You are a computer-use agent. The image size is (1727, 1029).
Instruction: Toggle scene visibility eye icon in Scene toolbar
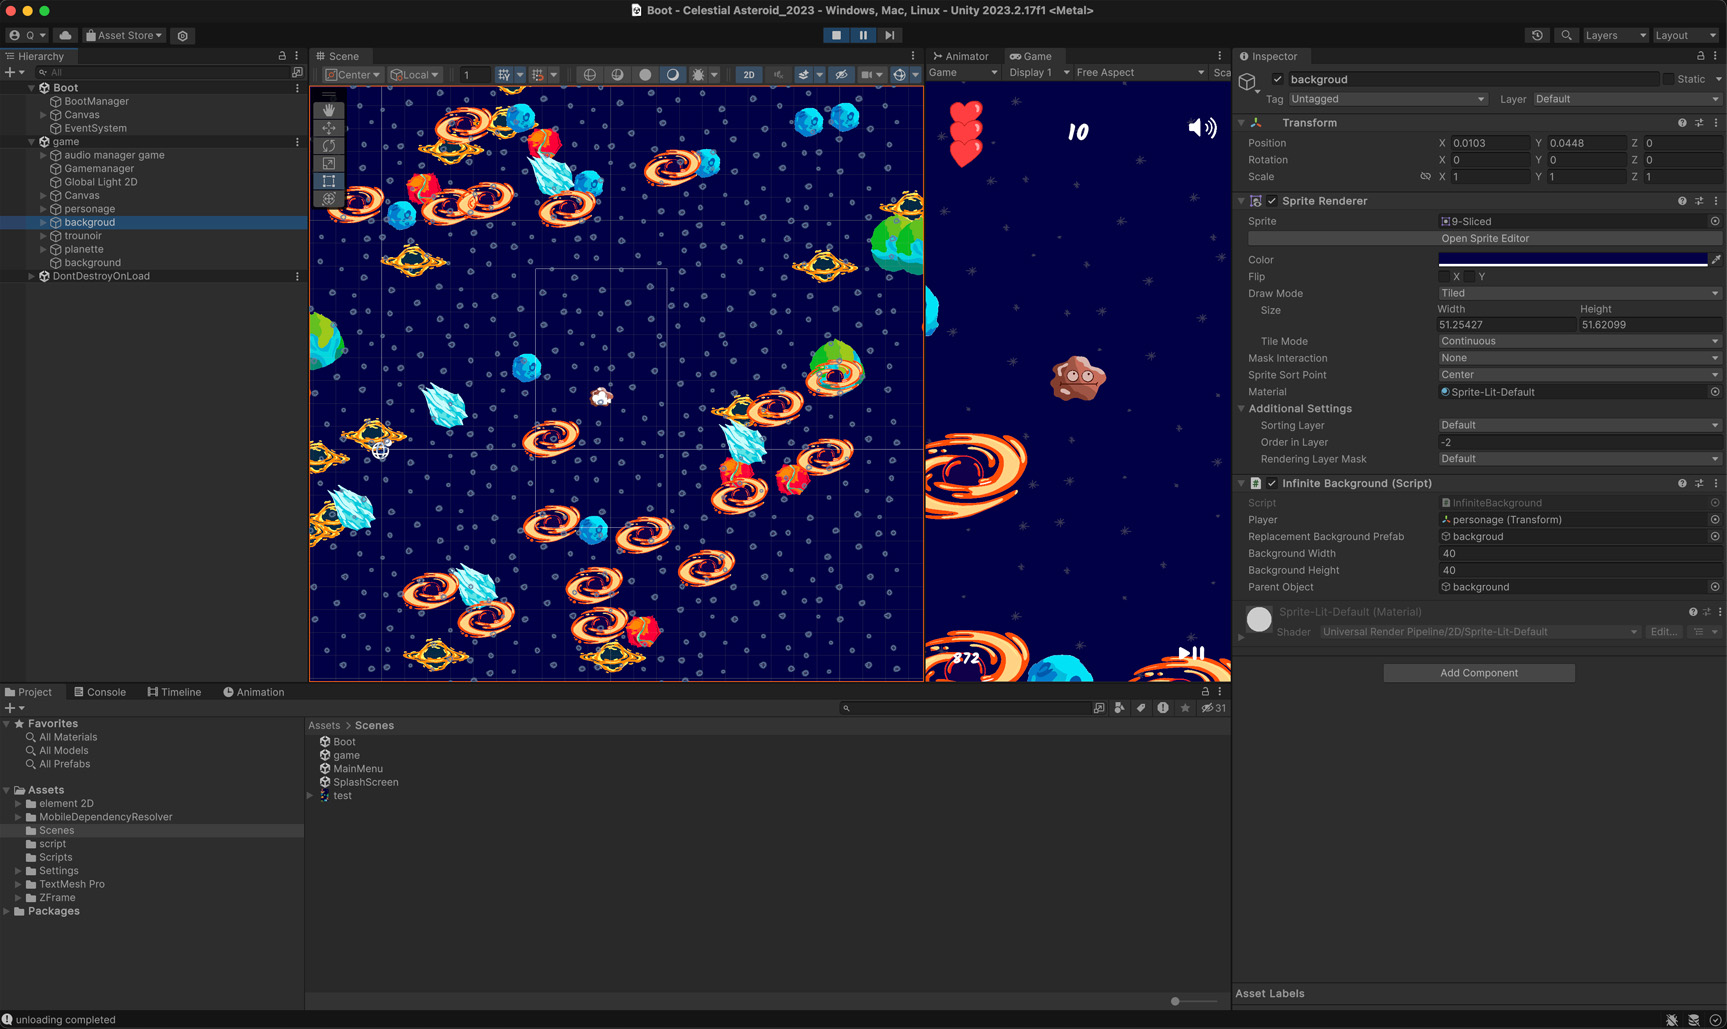click(841, 75)
